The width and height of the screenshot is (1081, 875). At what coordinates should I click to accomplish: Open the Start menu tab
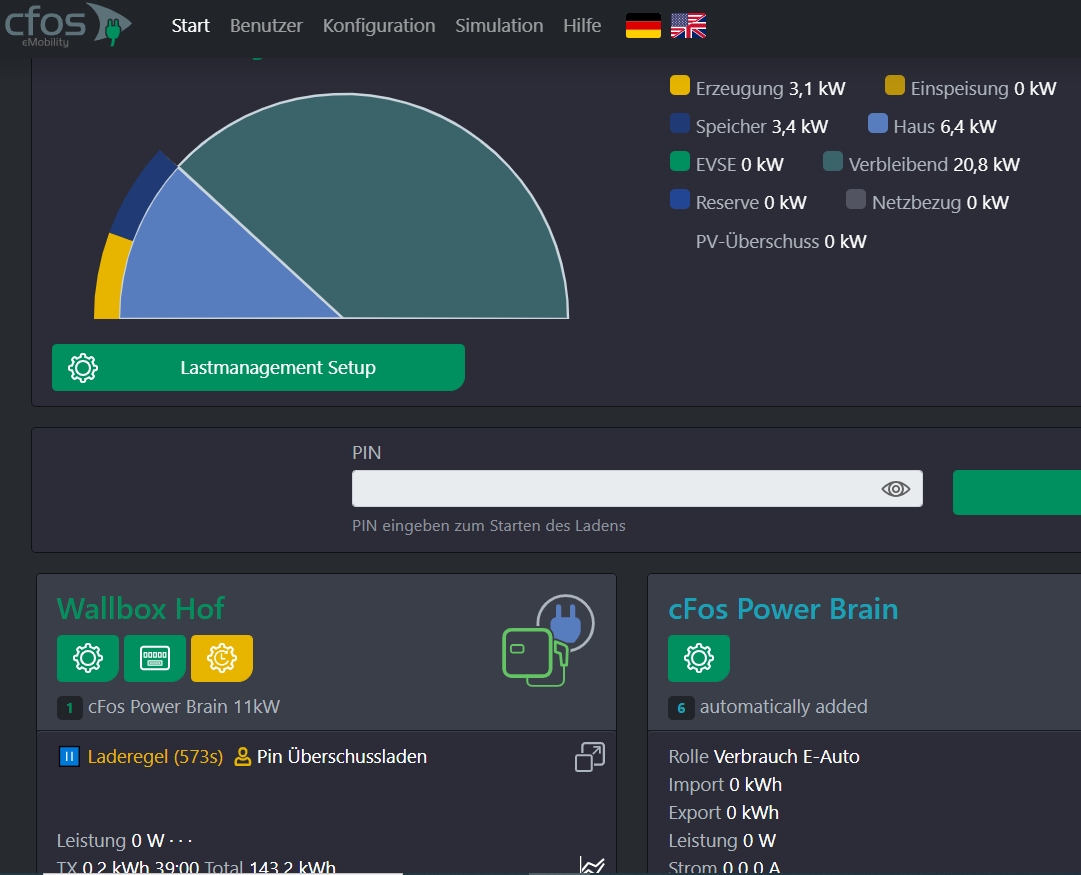pyautogui.click(x=190, y=26)
